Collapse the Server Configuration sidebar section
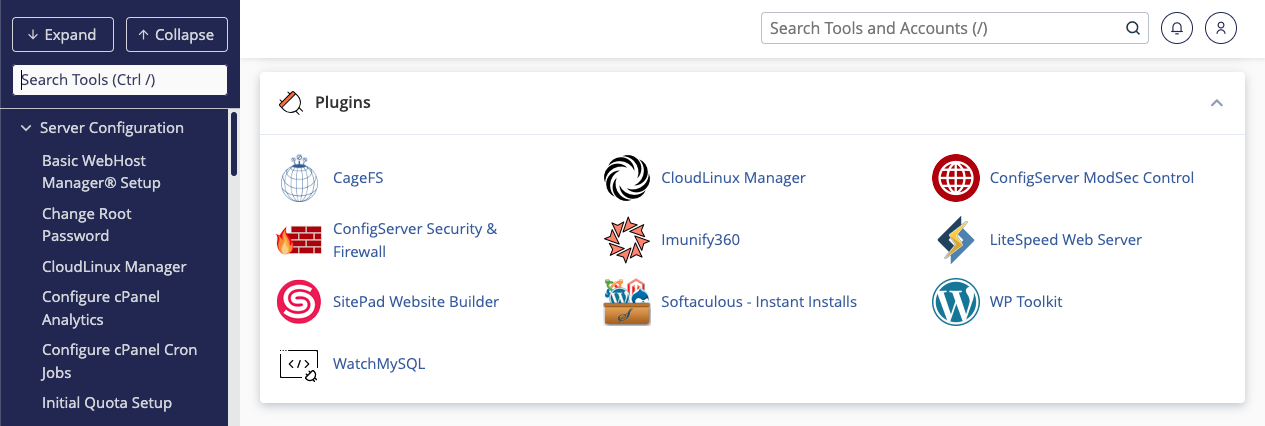The width and height of the screenshot is (1265, 426). 27,128
